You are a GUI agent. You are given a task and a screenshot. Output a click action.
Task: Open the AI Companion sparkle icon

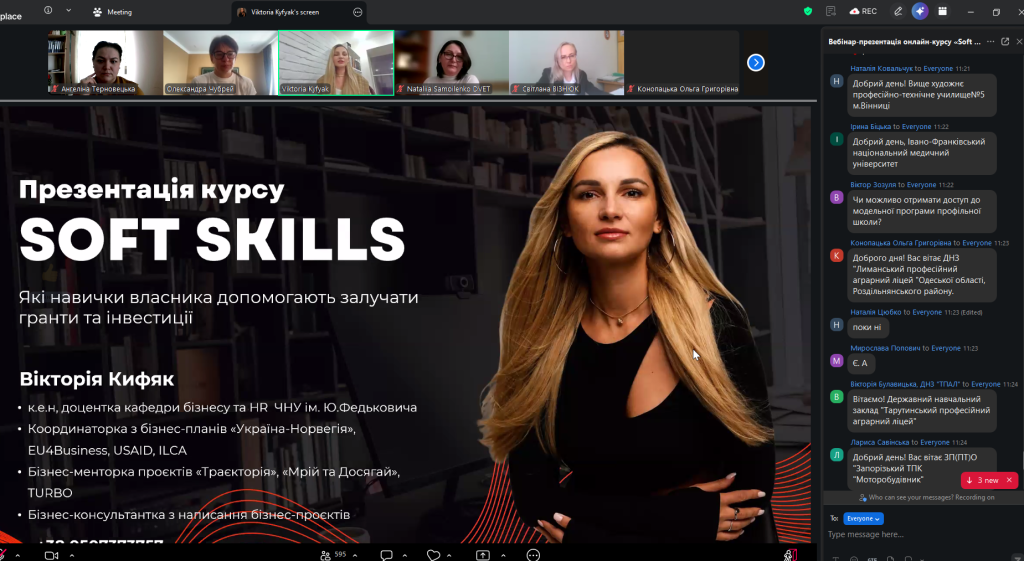(x=920, y=11)
